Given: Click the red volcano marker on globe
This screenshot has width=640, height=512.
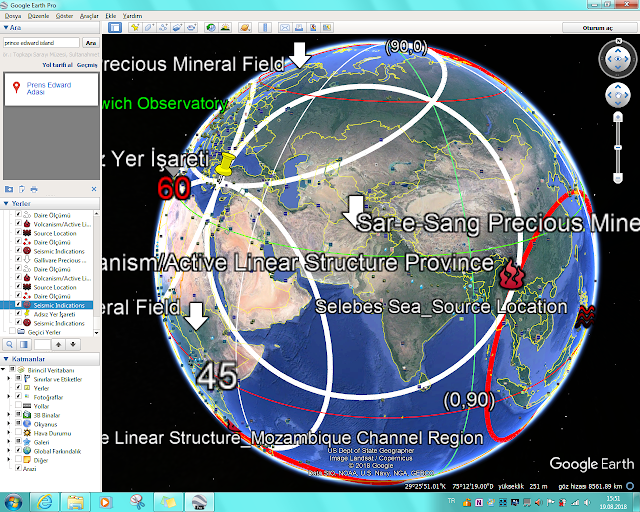Looking at the screenshot, I should point(510,274).
